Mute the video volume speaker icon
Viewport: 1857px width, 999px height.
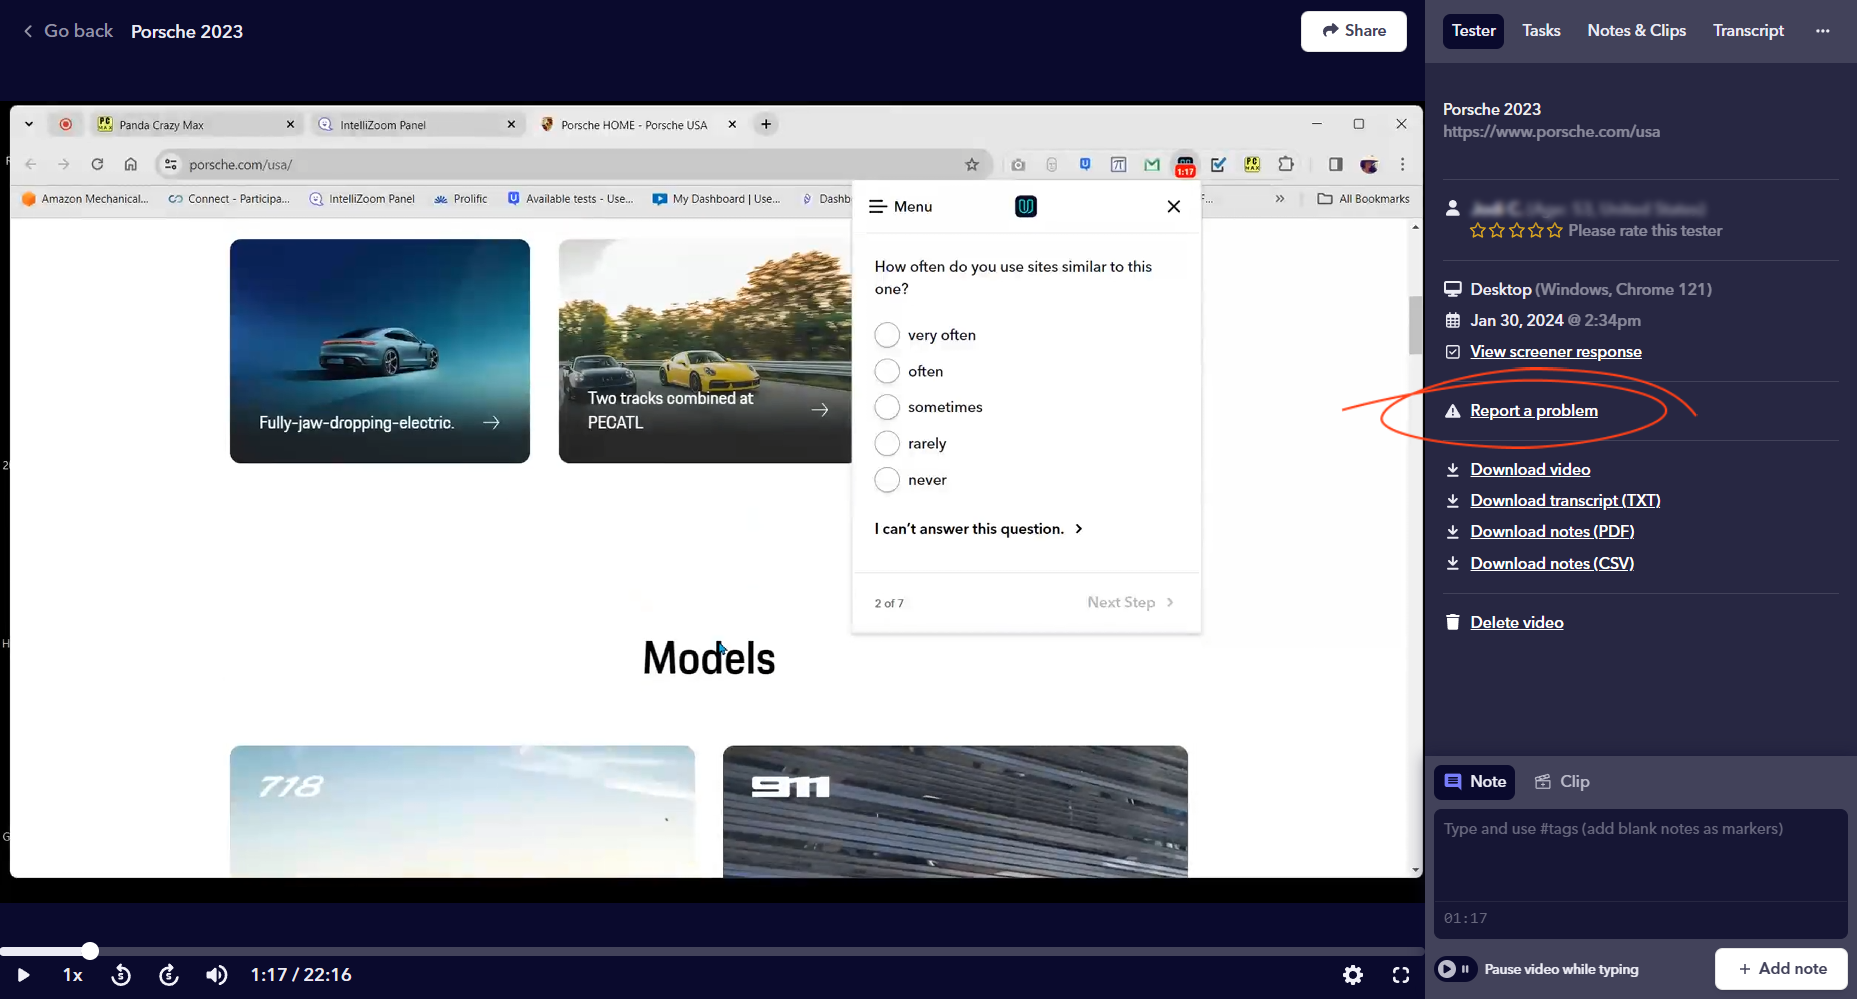click(x=216, y=975)
